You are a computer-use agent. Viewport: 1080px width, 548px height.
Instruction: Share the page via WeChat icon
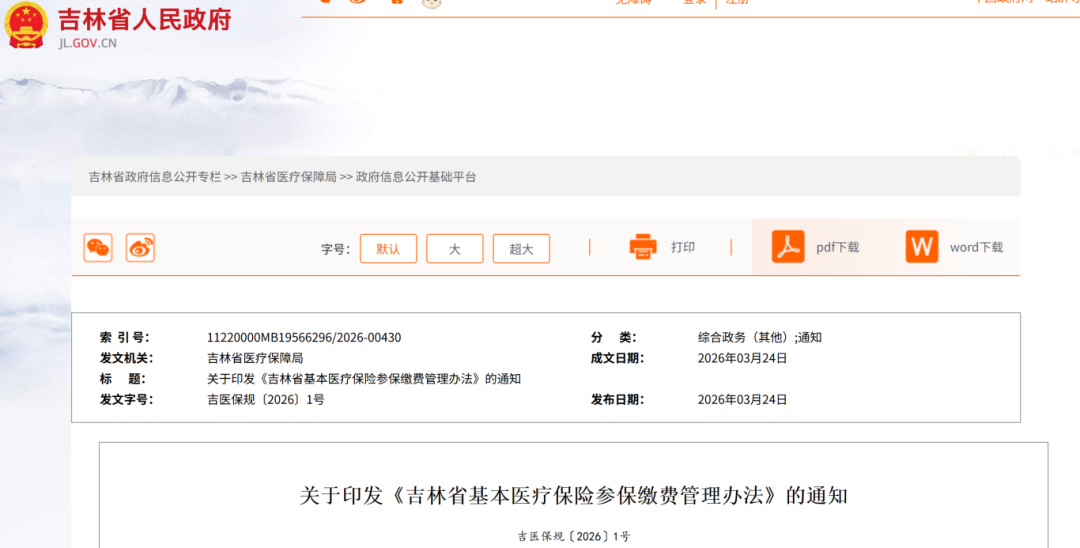[98, 248]
